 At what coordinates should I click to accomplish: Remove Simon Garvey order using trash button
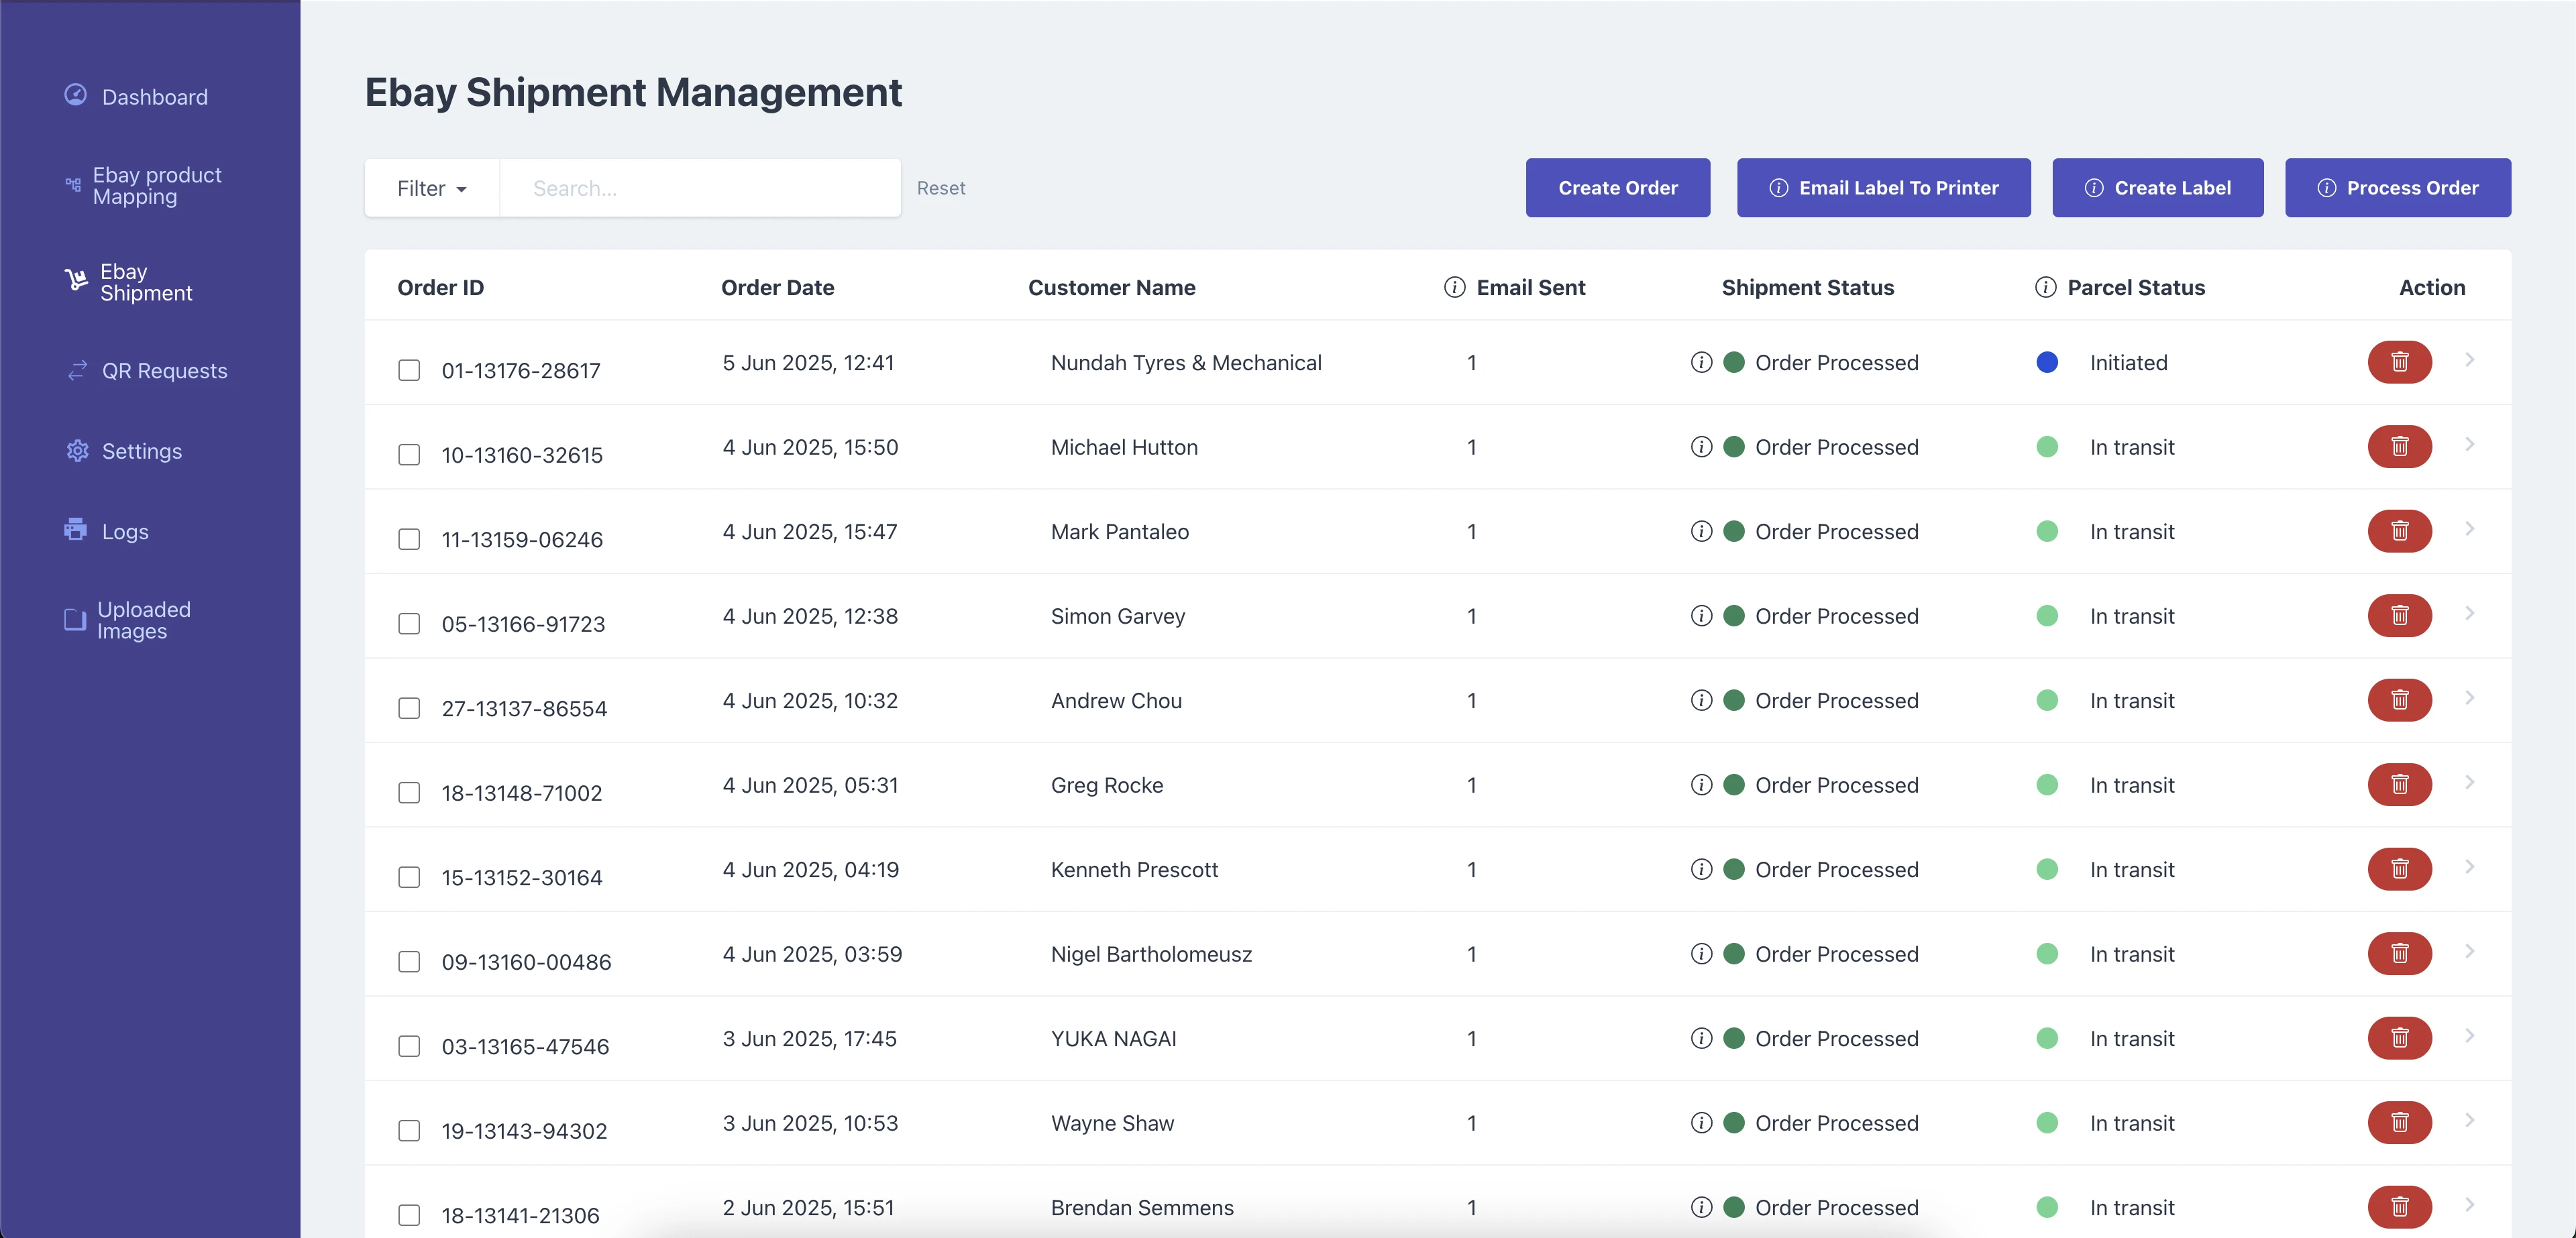(x=2399, y=615)
